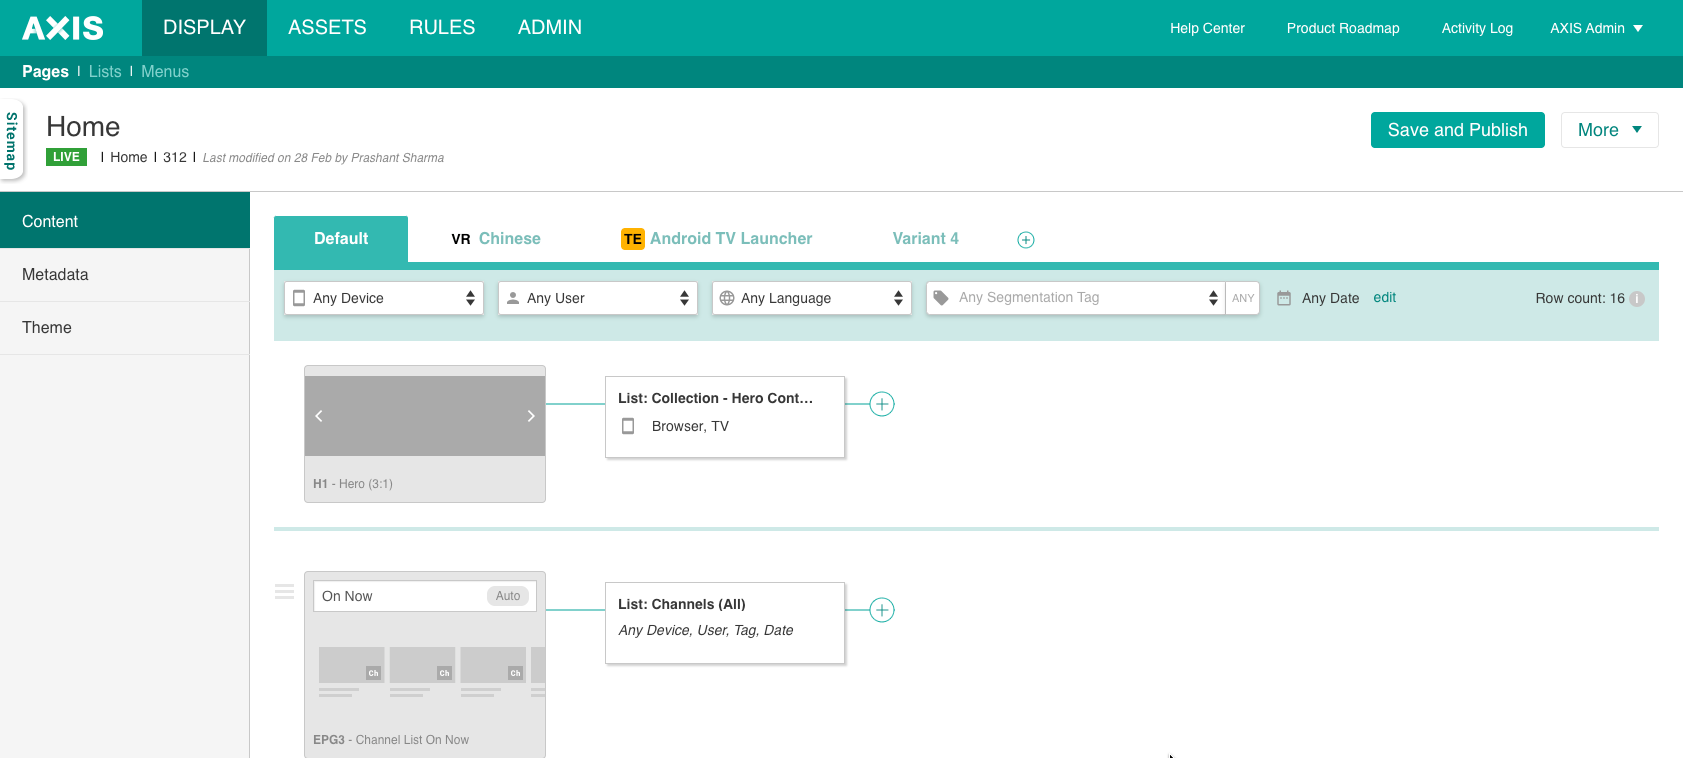
Task: Click the hero carousel left arrow
Action: (x=319, y=416)
